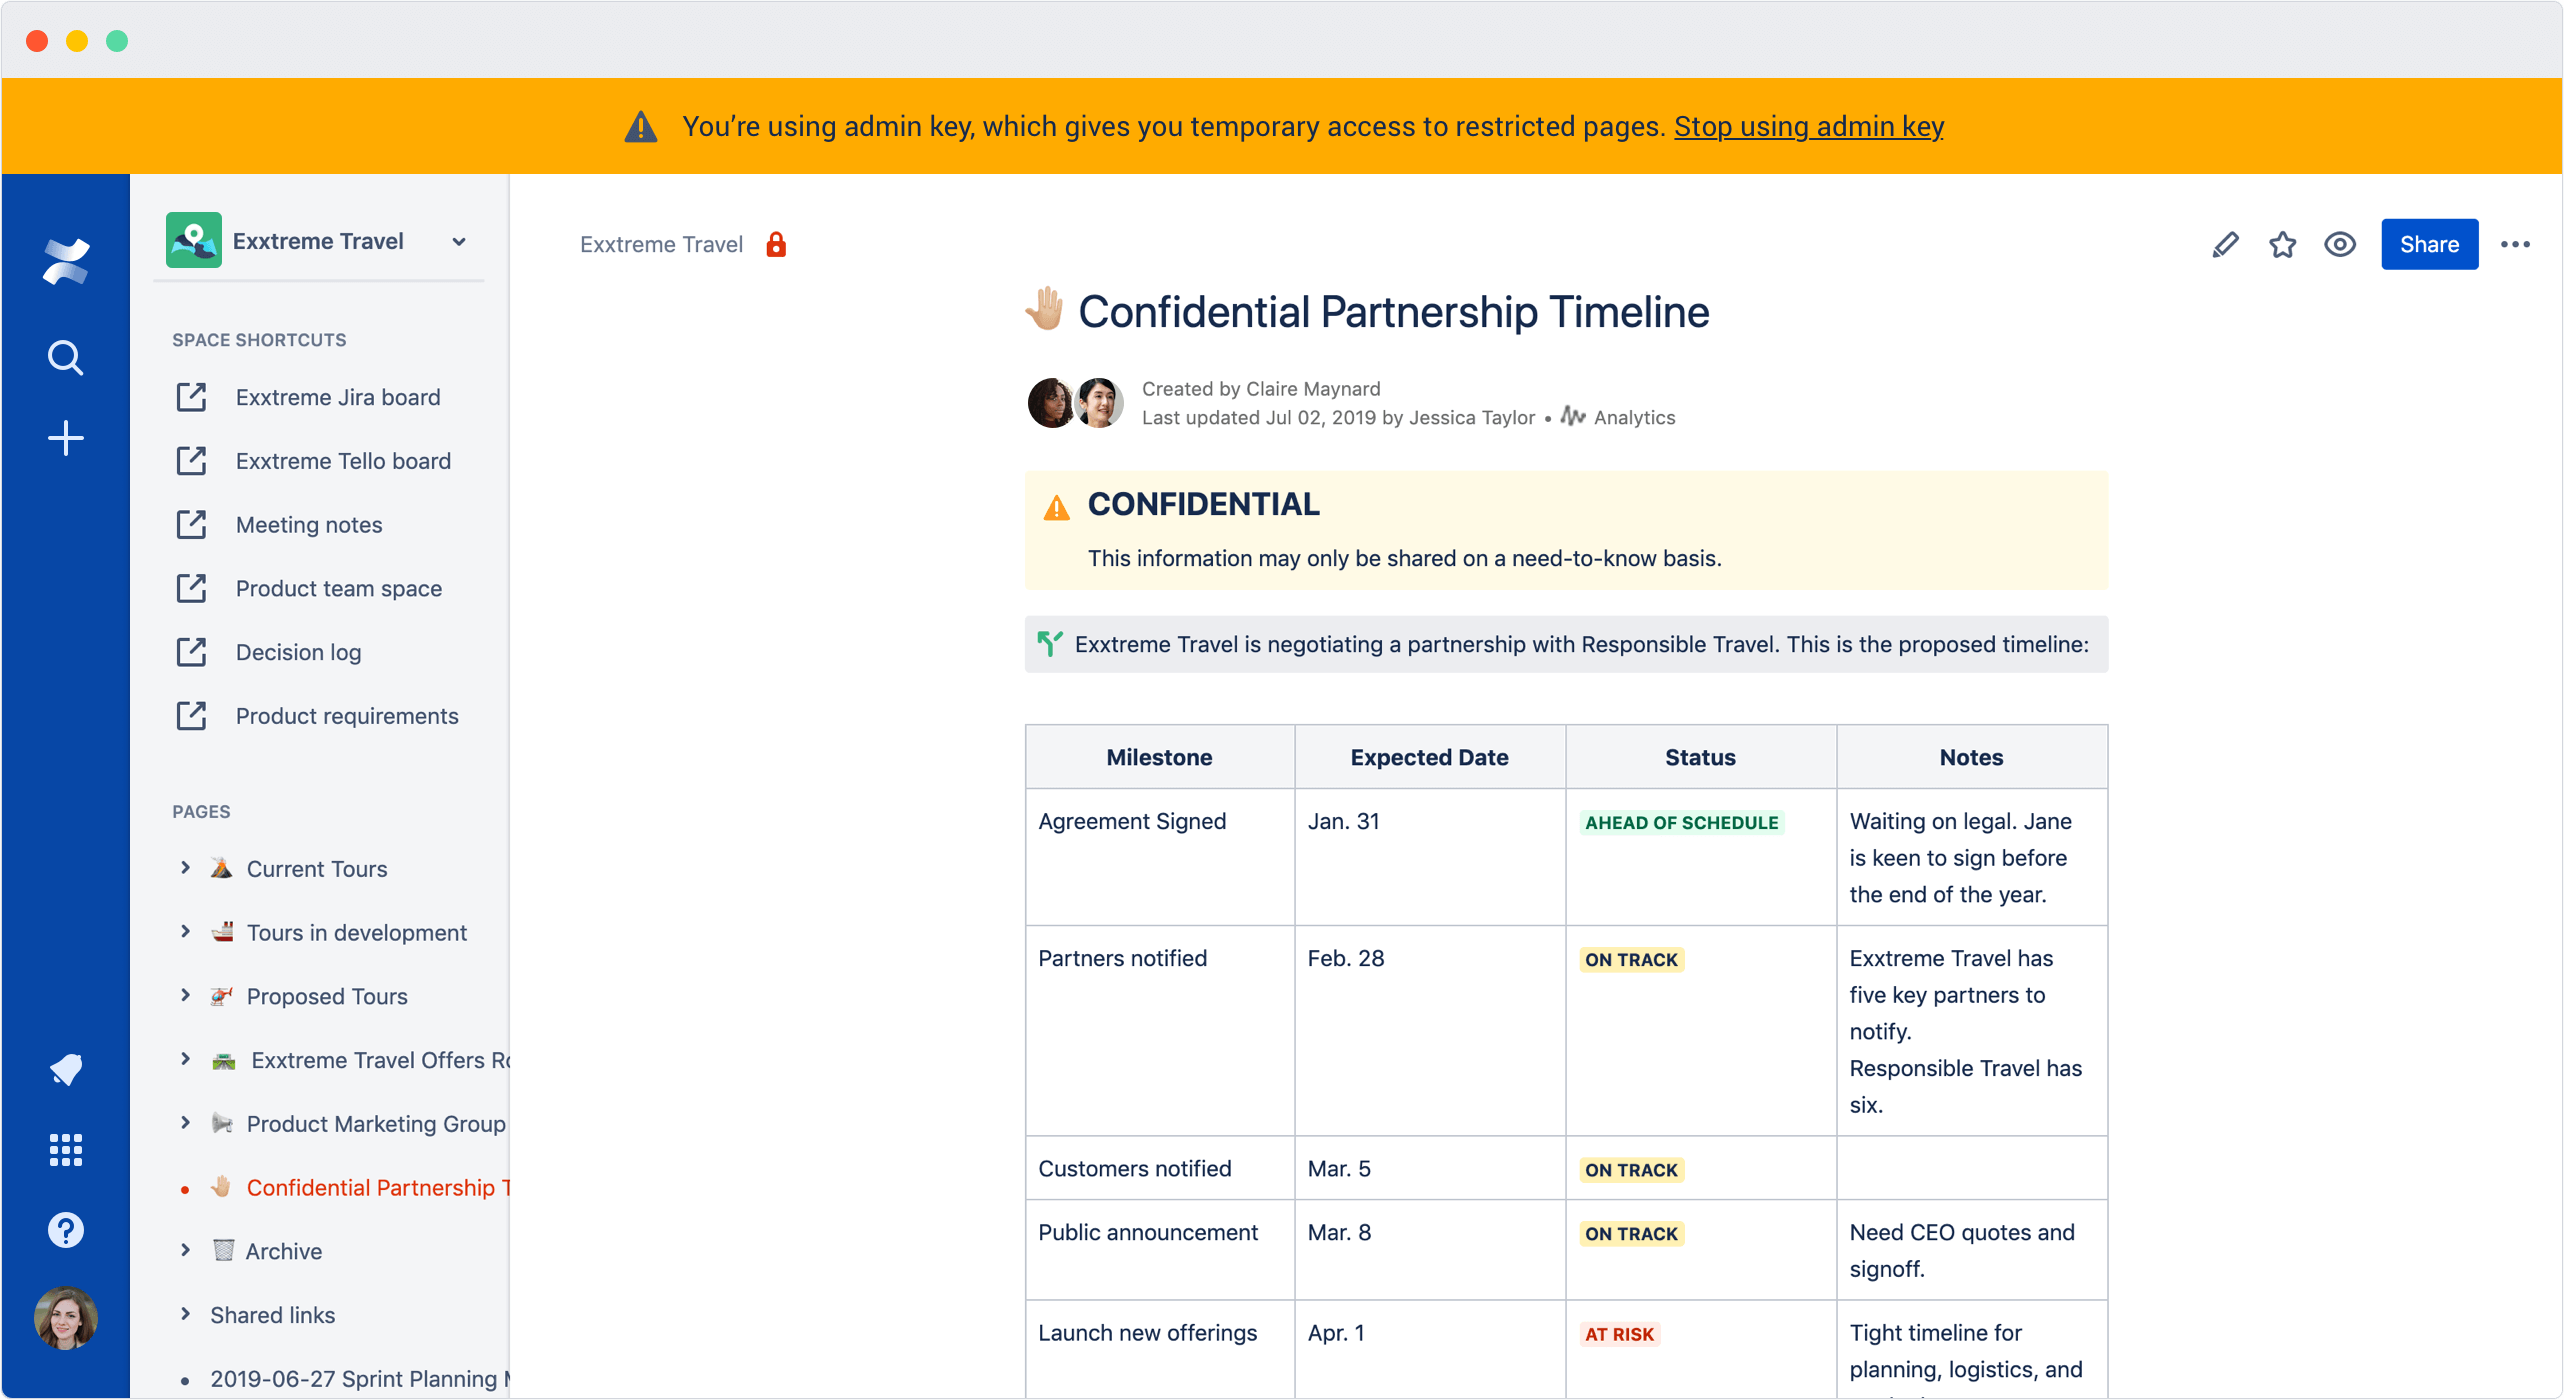This screenshot has width=2564, height=1400.
Task: Click the Stop using admin key link
Action: point(1808,126)
